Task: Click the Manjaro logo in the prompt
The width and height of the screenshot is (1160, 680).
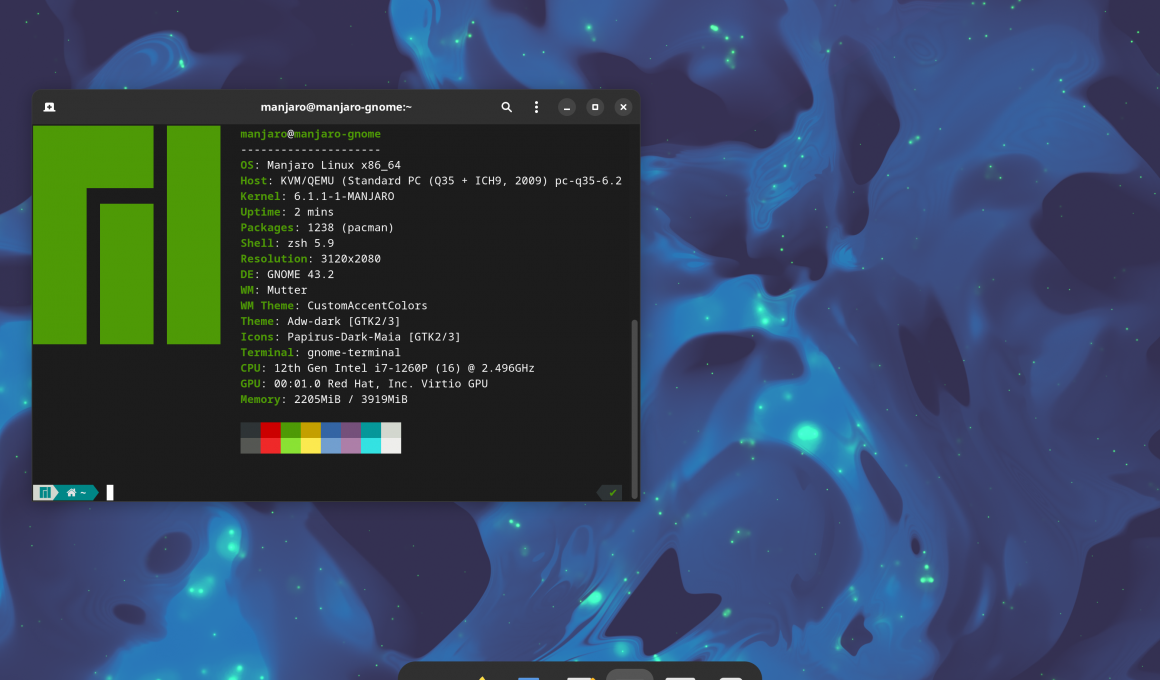Action: [45, 493]
